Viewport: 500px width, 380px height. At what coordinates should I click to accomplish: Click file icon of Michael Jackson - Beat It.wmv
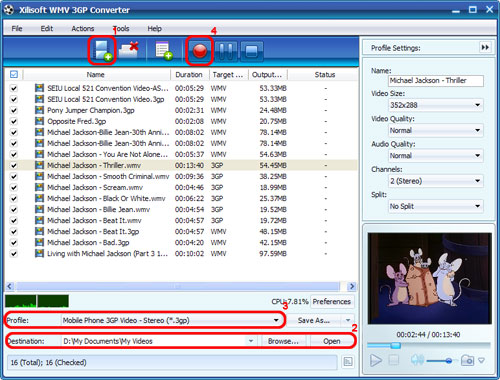point(39,220)
